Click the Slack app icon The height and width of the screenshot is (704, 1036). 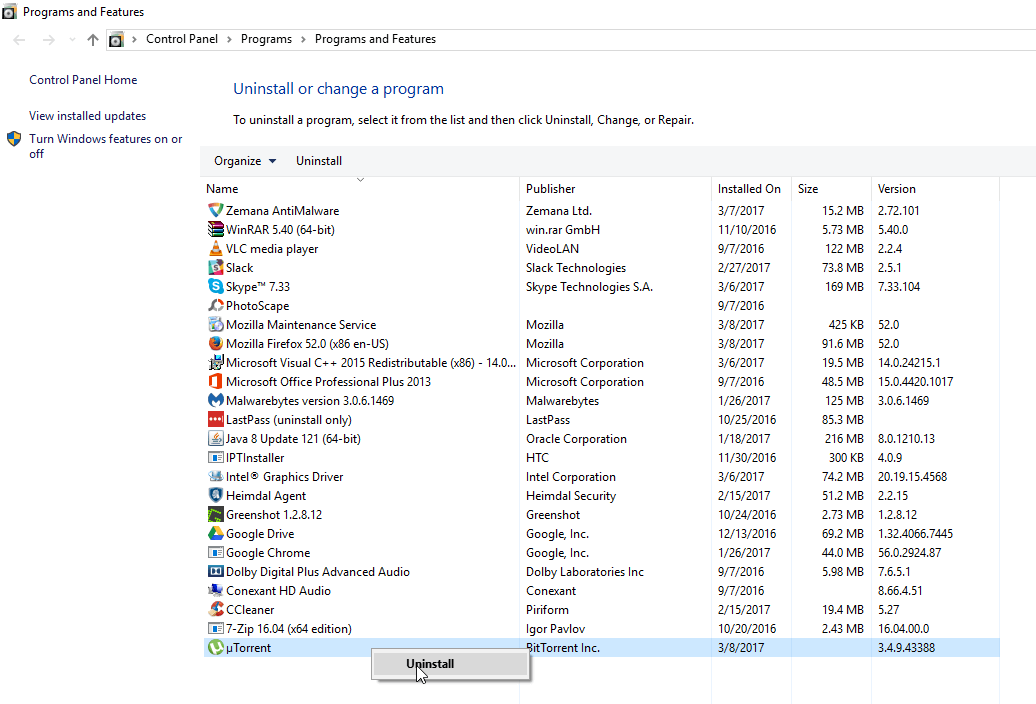tap(215, 267)
